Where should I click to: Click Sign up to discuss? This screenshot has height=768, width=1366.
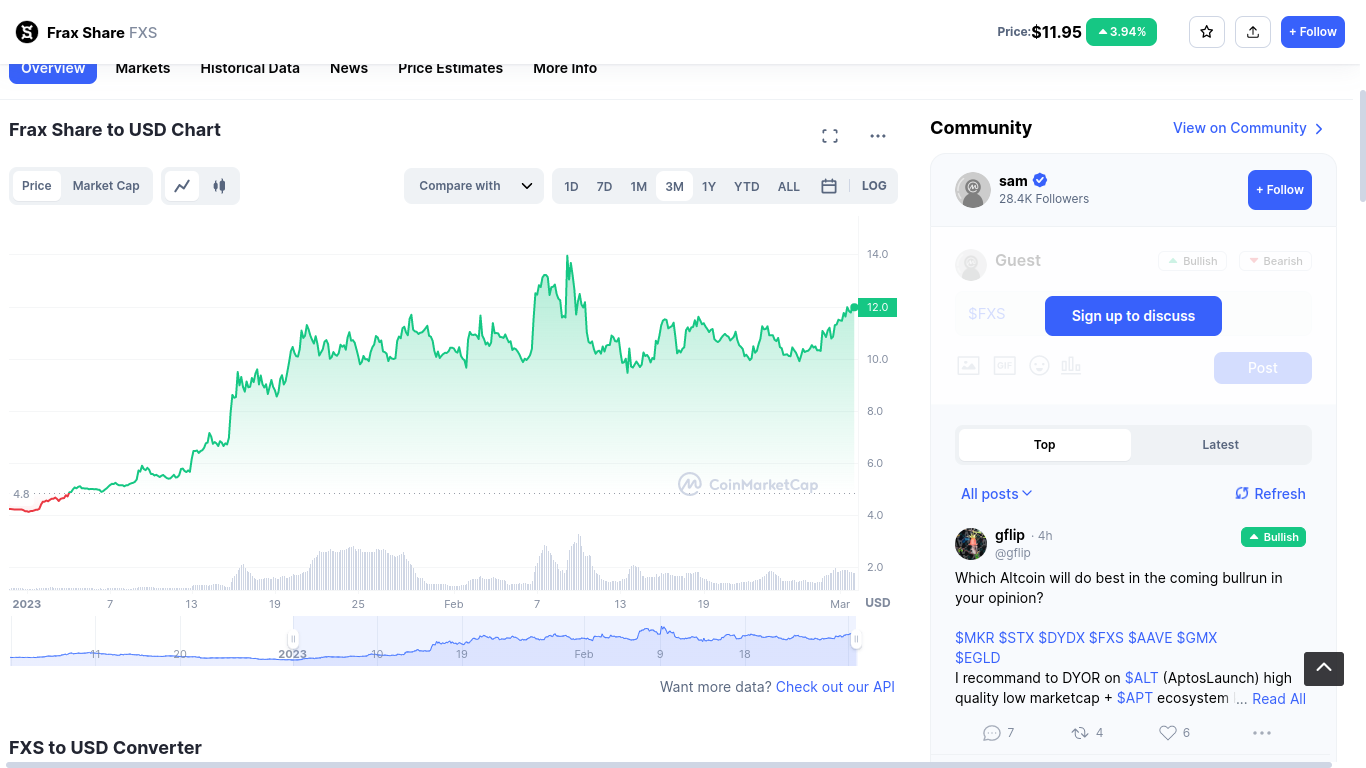[1133, 316]
